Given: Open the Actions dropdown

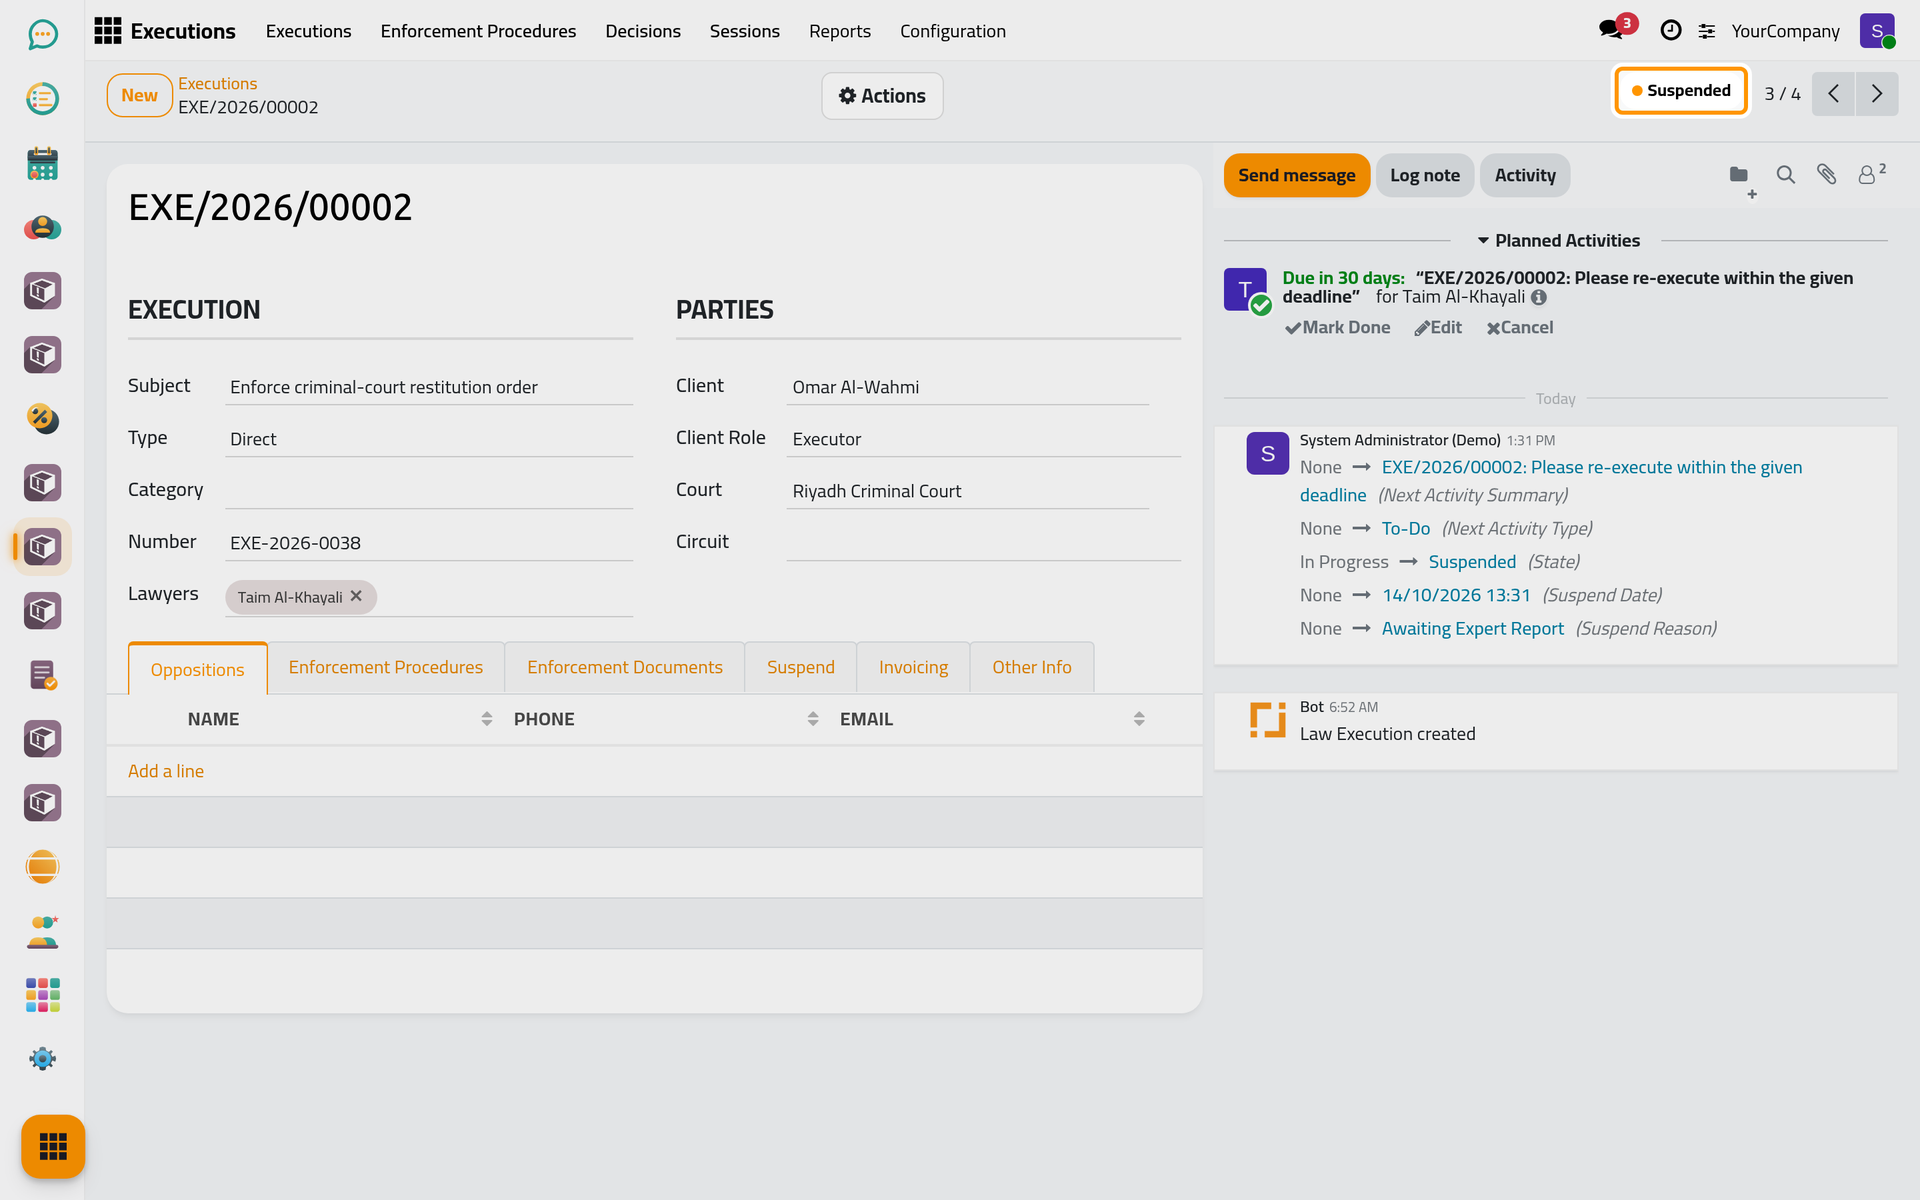Looking at the screenshot, I should [x=882, y=96].
